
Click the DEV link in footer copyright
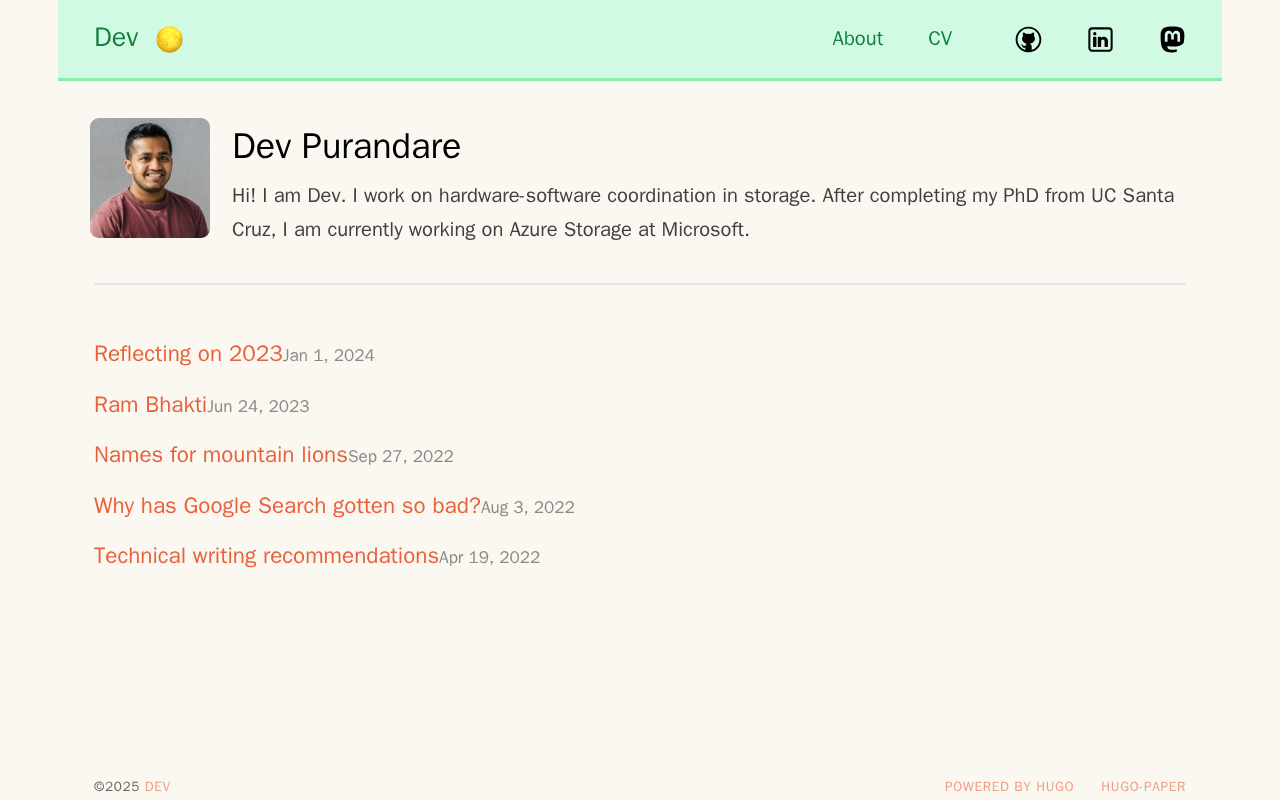click(x=157, y=787)
